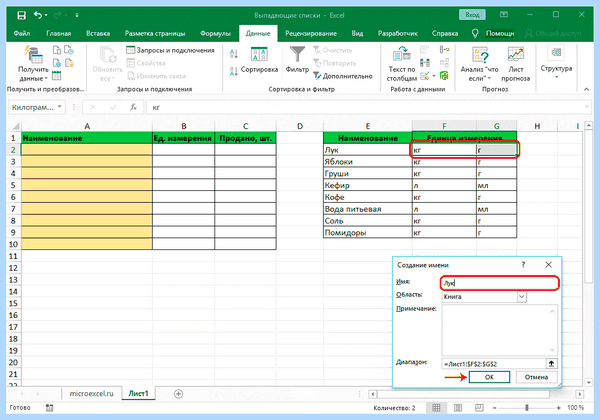Screen dimensions: 600x420
Task: Select the Лист1 sheet tab
Action: pyautogui.click(x=138, y=394)
